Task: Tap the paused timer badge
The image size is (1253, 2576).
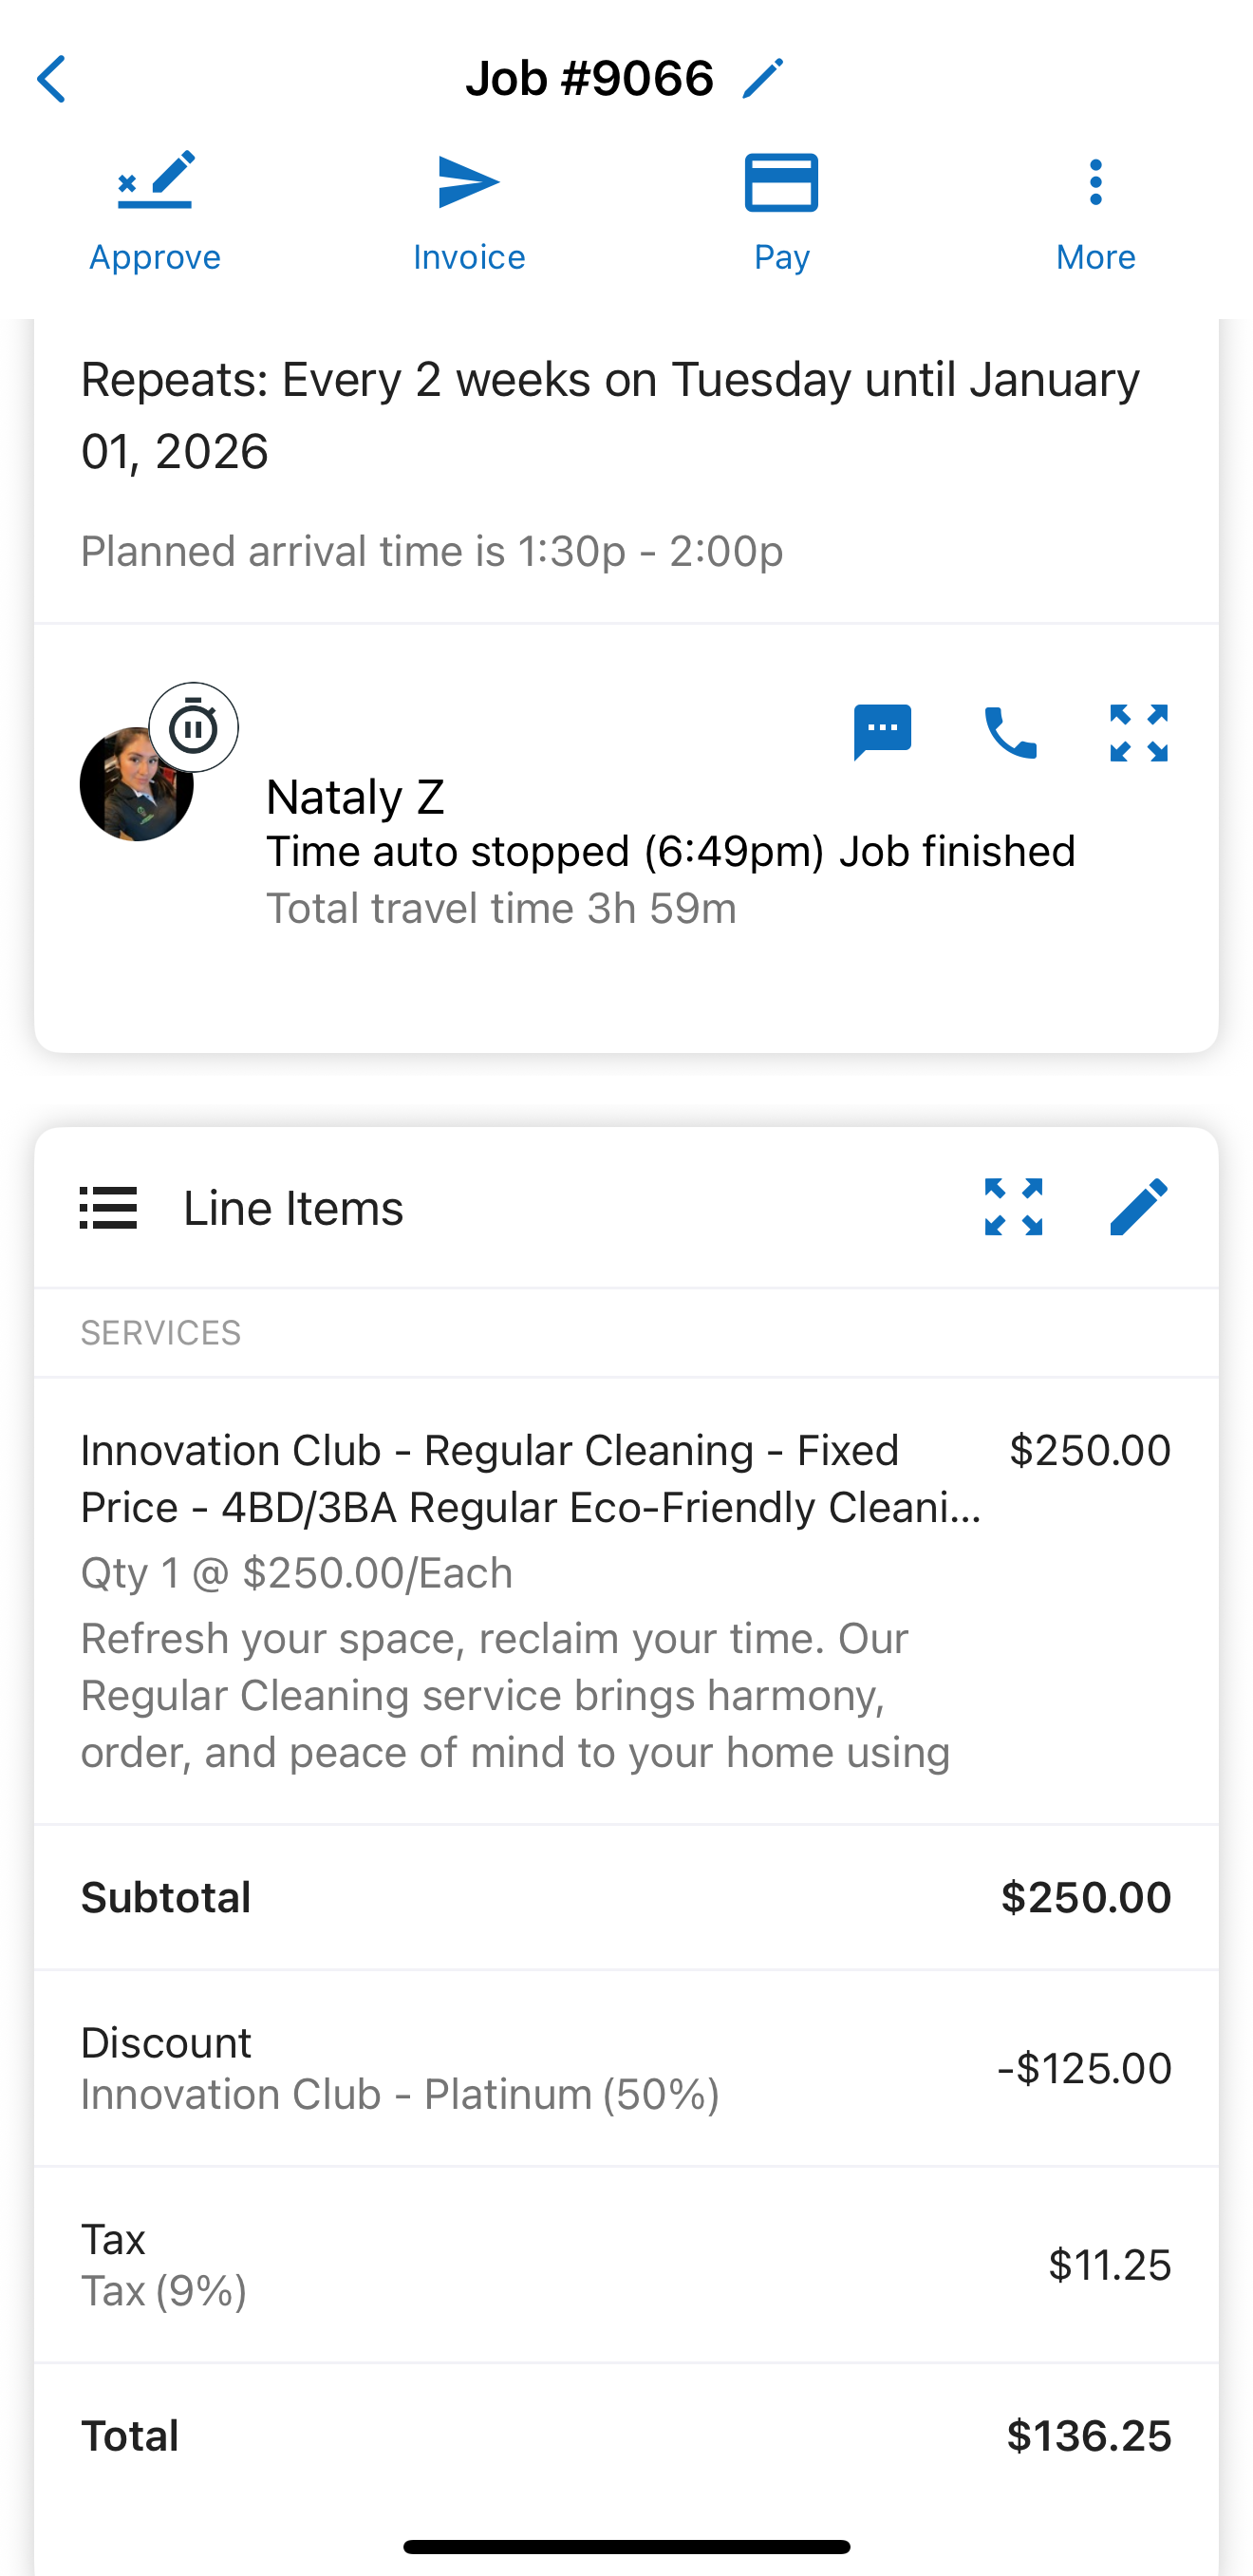Action: tap(194, 727)
